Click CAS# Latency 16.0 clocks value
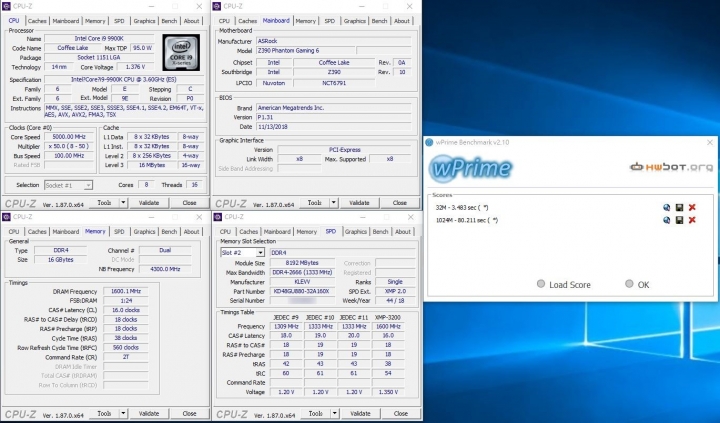The height and width of the screenshot is (423, 720). point(126,310)
